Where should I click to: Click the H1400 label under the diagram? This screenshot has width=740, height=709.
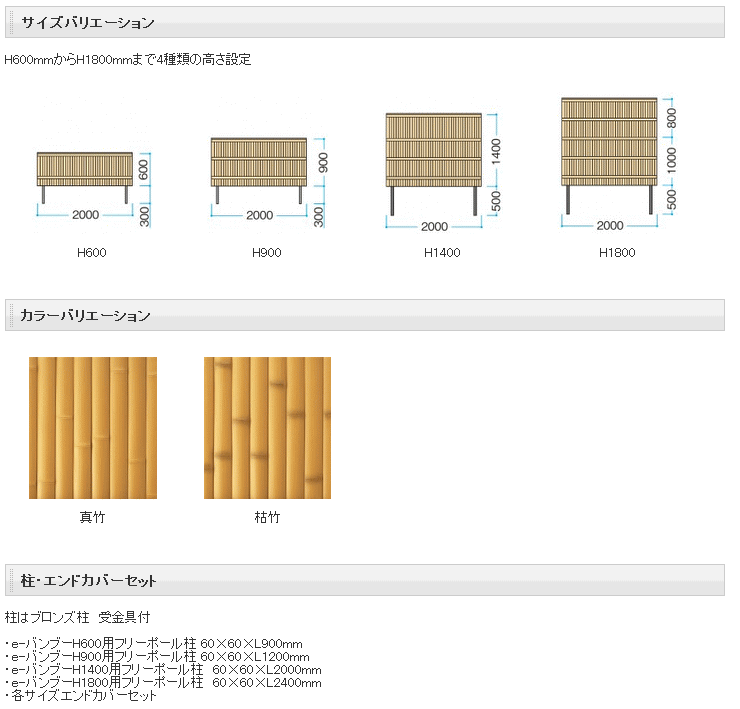click(442, 253)
